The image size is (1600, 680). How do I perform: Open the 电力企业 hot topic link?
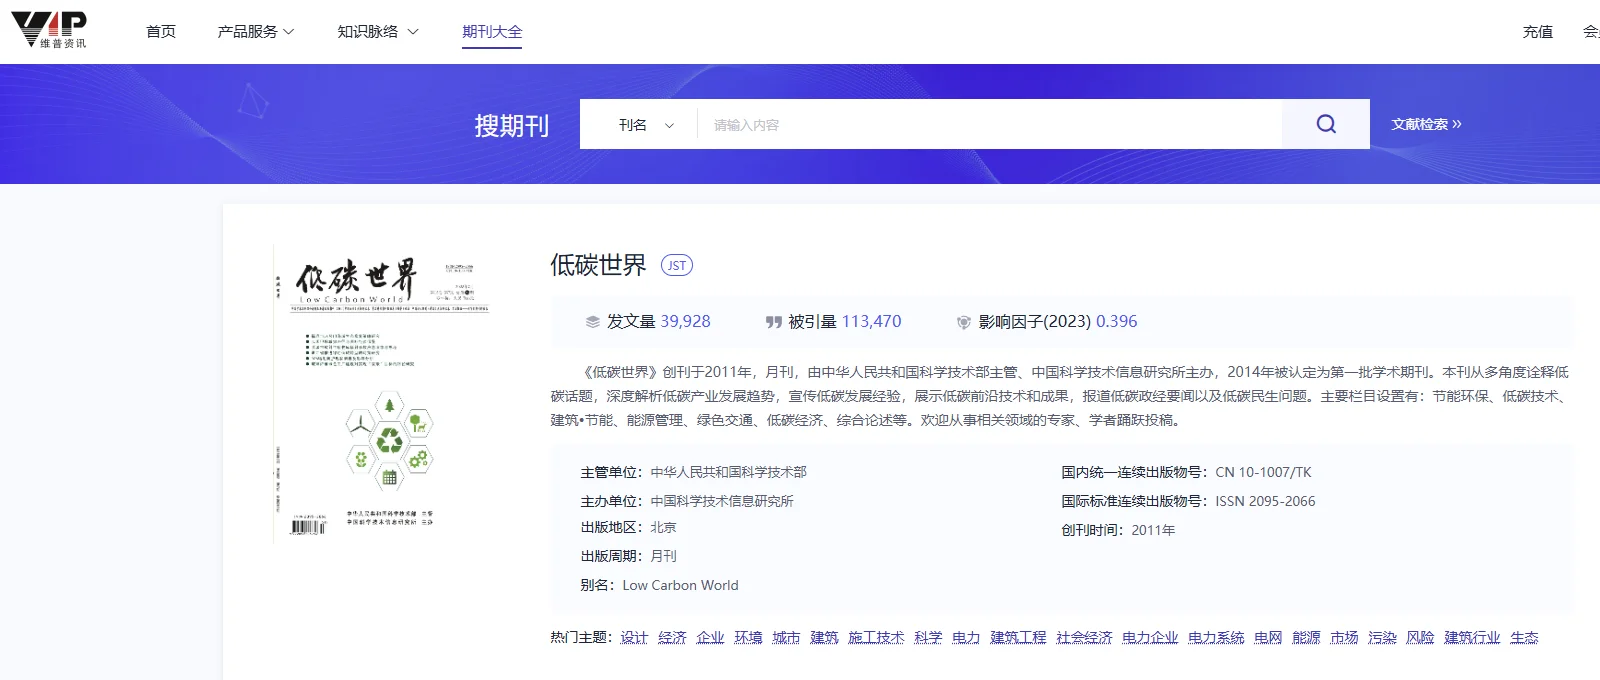(x=1150, y=637)
